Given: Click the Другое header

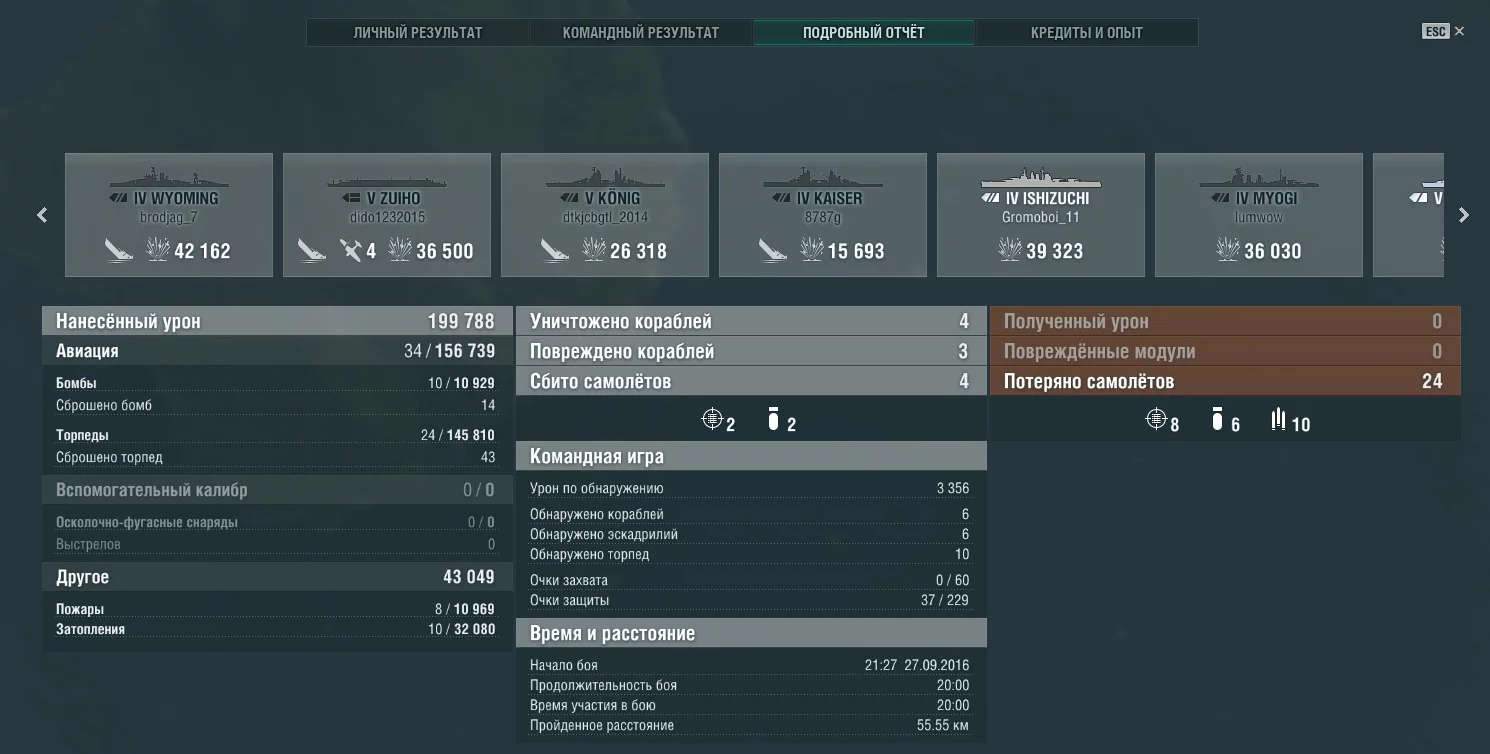Looking at the screenshot, I should (277, 577).
